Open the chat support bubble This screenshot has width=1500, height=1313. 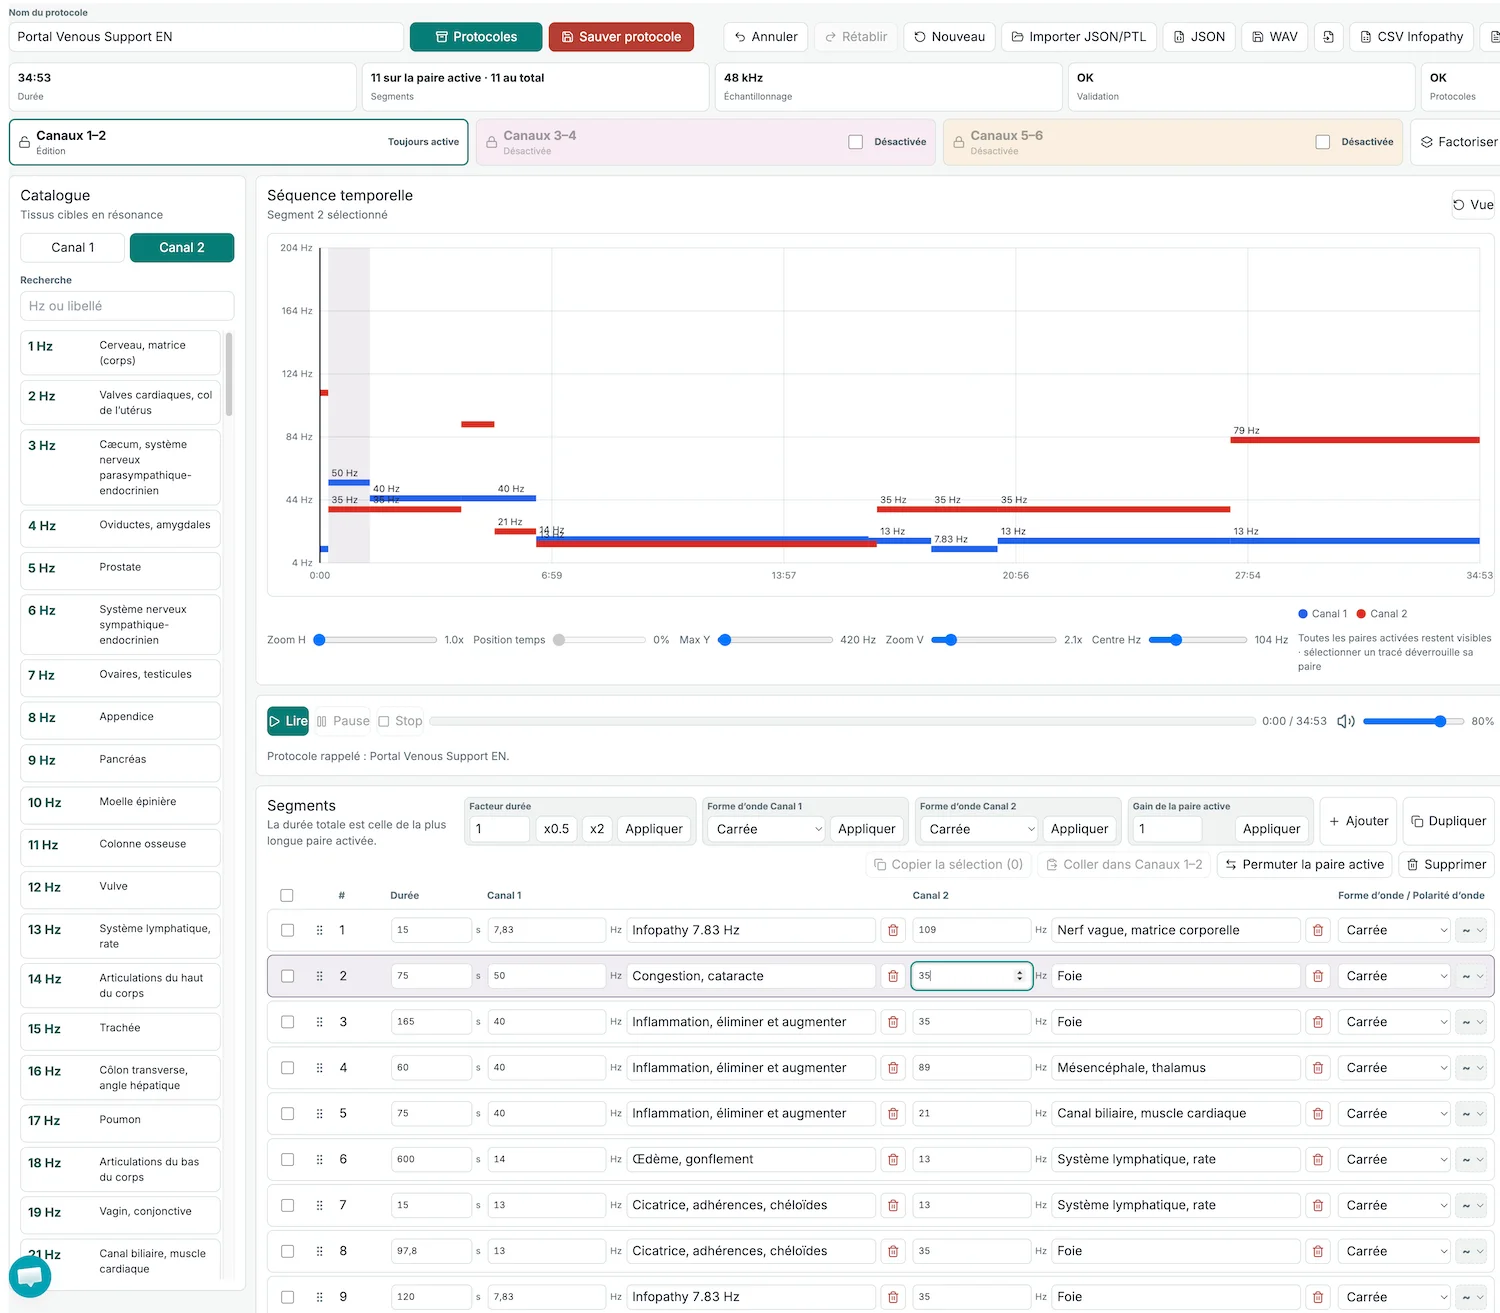coord(30,1276)
